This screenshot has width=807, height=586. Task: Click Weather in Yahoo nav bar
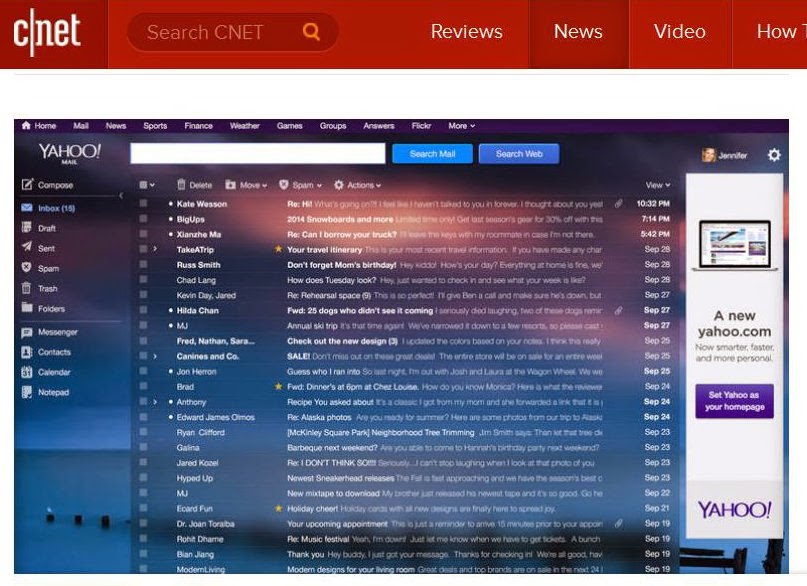(x=244, y=126)
